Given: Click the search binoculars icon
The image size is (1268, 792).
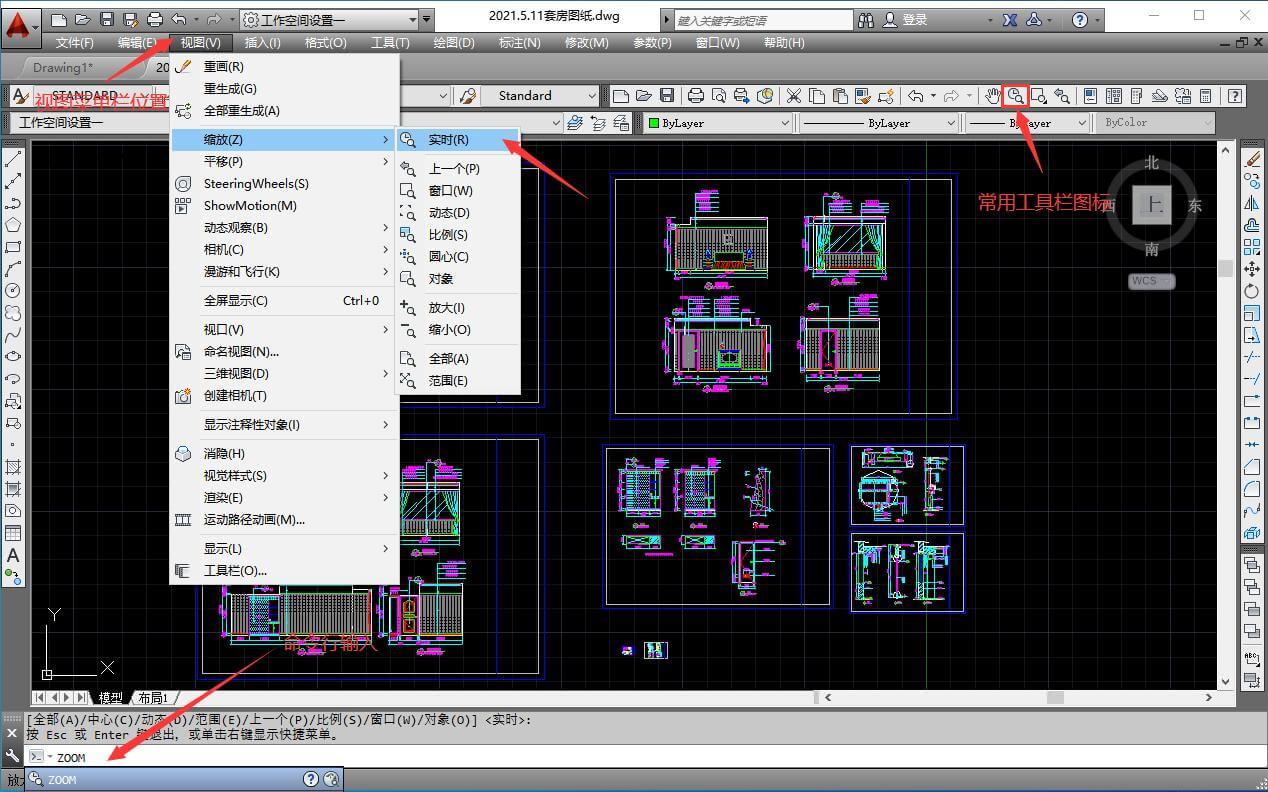Looking at the screenshot, I should coord(866,19).
